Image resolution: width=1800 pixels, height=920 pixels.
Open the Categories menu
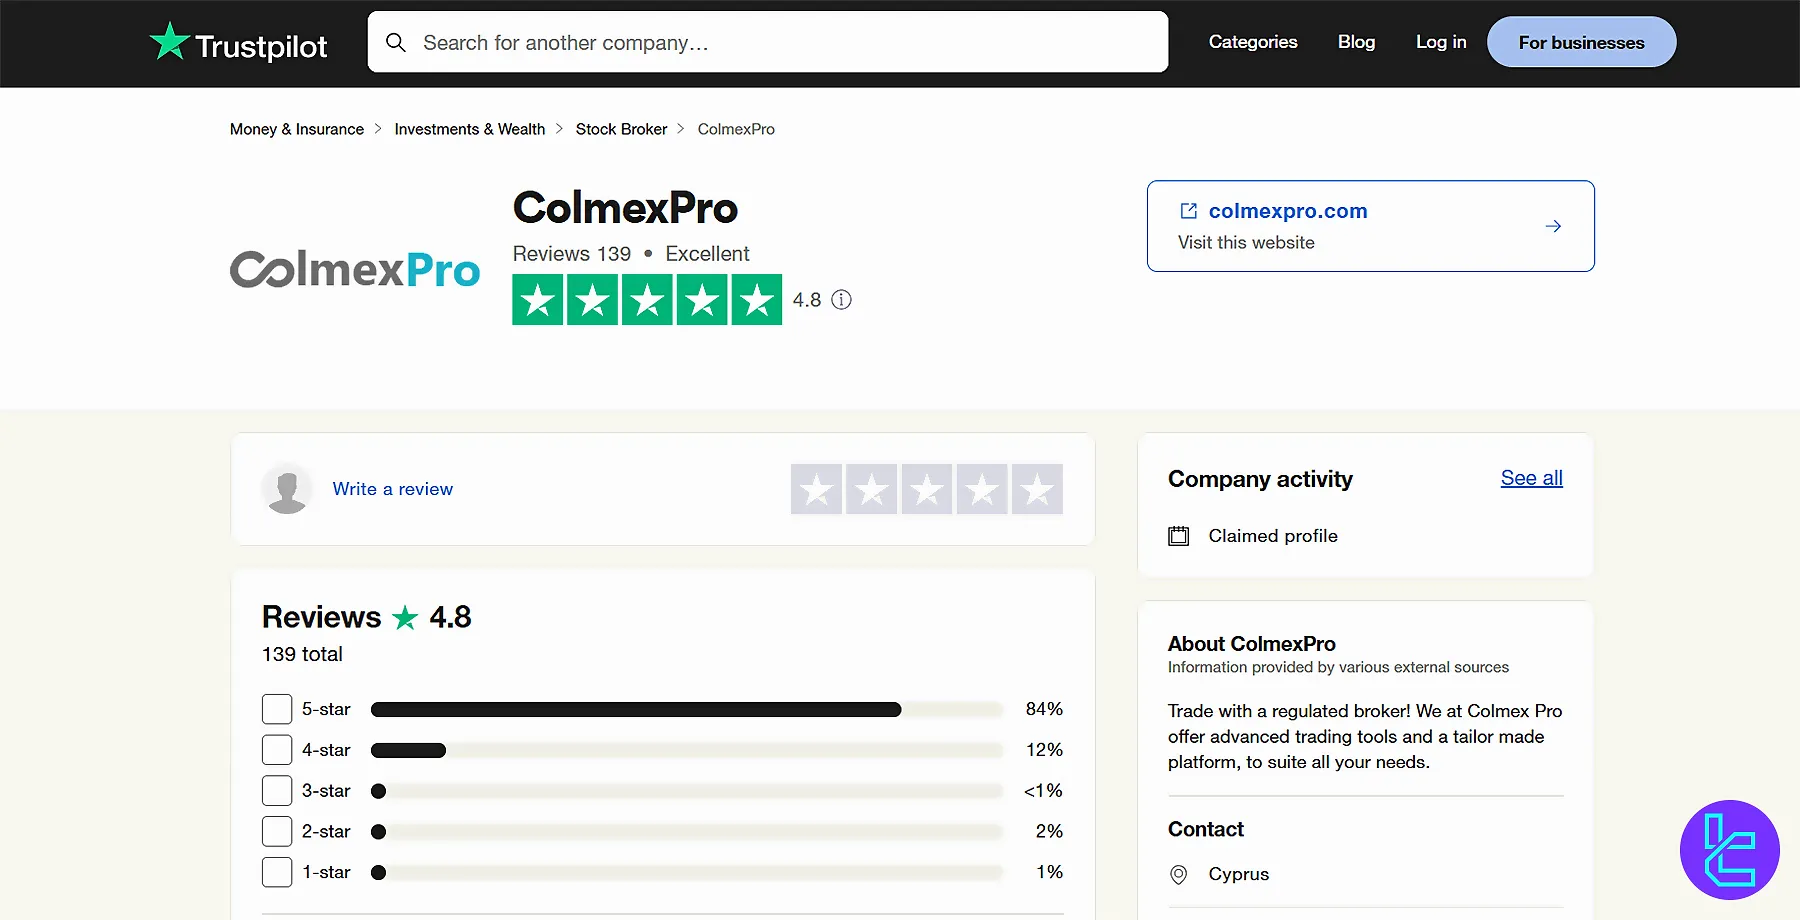tap(1253, 42)
